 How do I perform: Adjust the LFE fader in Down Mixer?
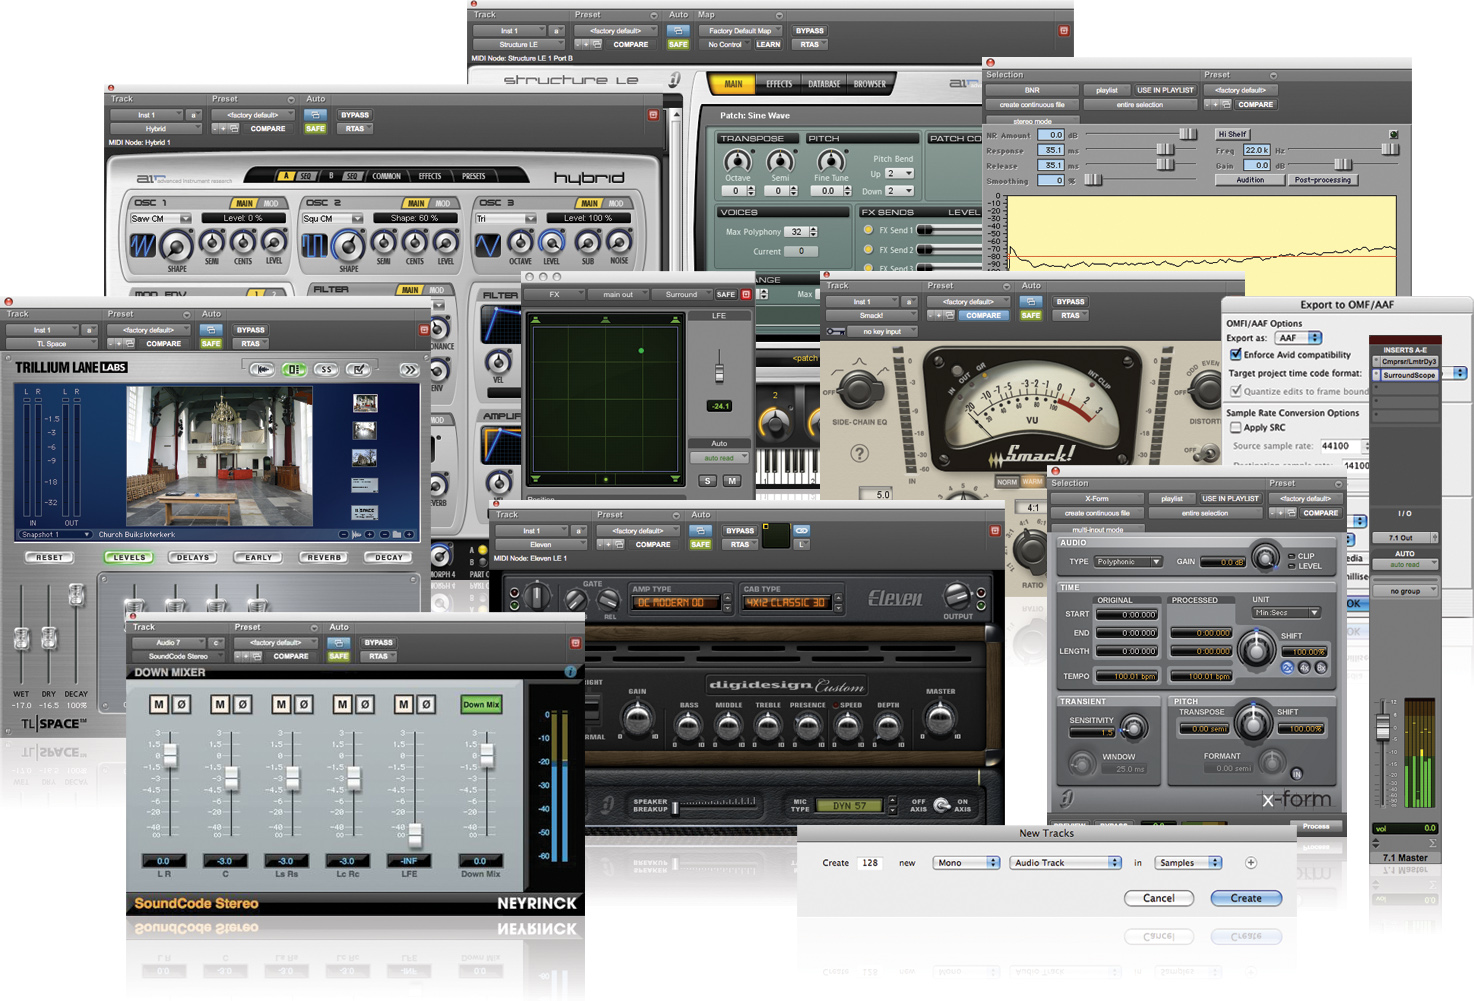[415, 836]
